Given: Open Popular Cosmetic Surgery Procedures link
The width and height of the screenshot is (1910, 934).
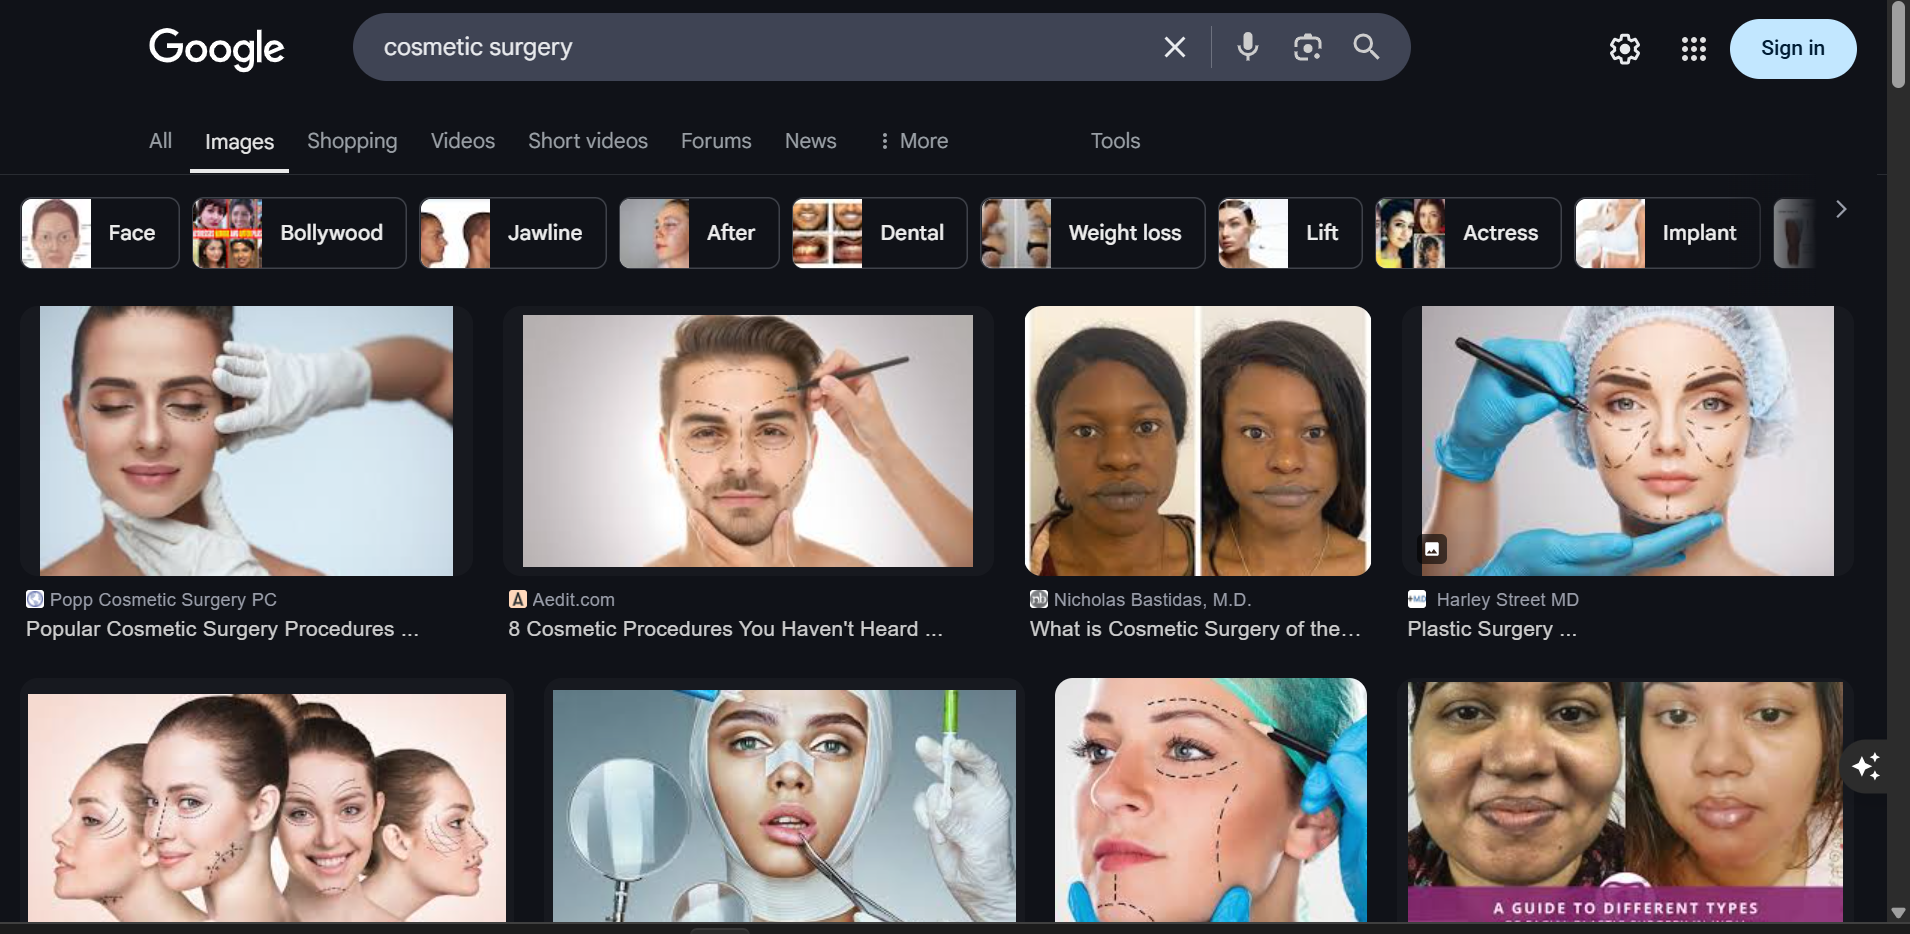Looking at the screenshot, I should click(x=222, y=629).
